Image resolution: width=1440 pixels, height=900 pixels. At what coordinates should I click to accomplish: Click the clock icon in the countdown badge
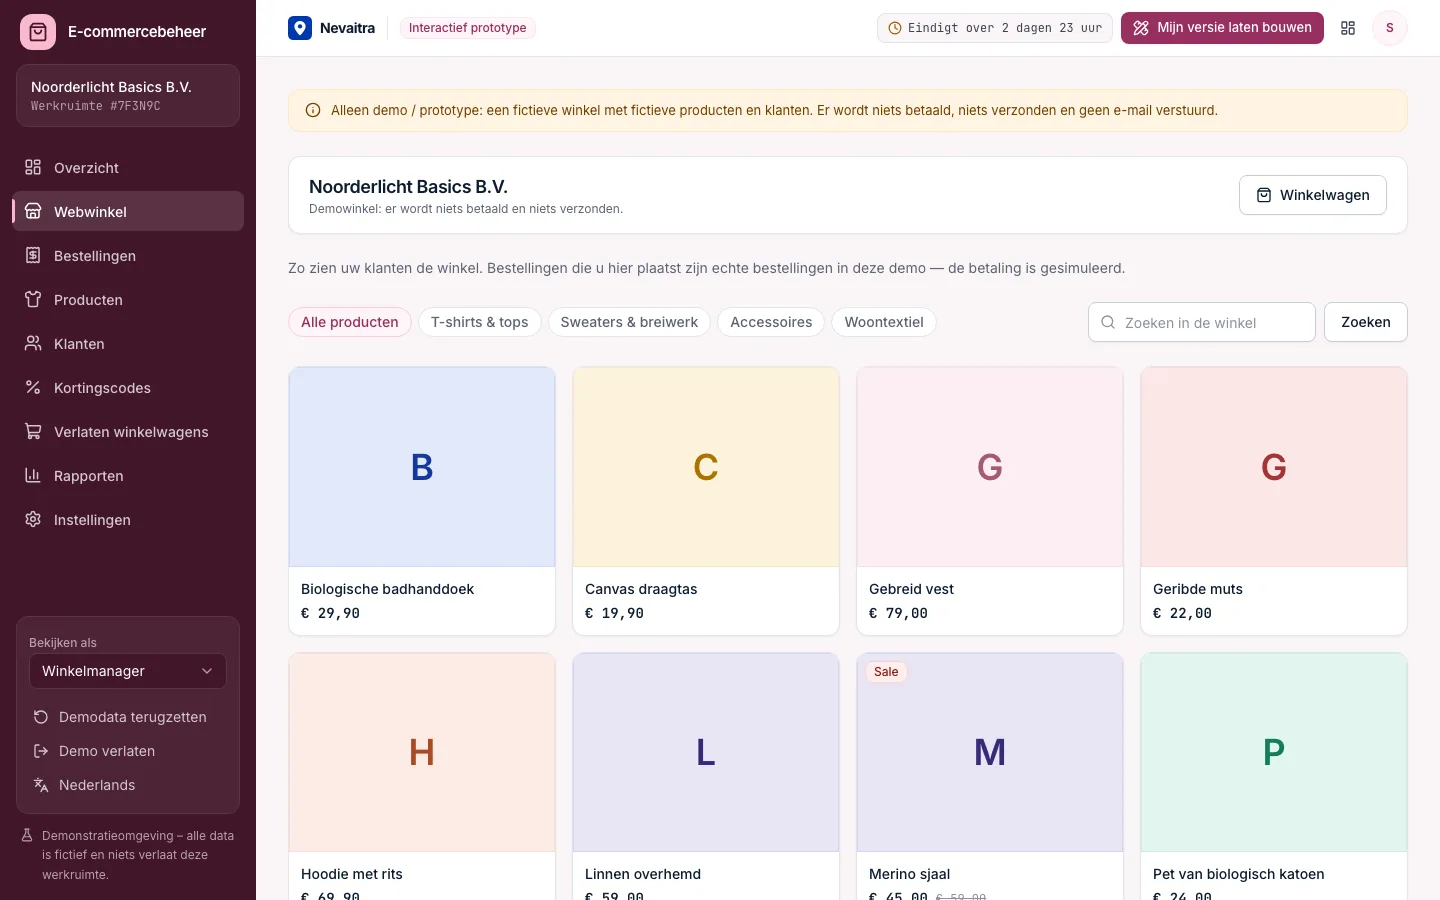click(x=895, y=28)
